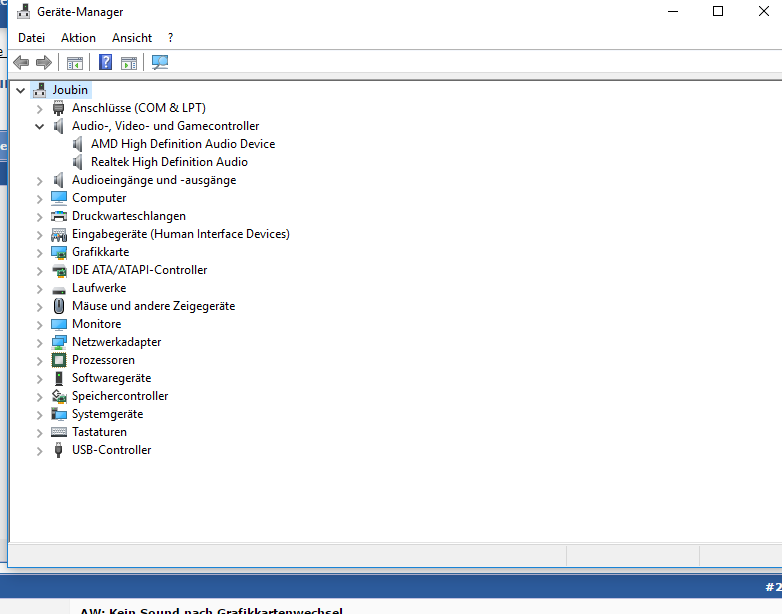Click the Back arrow toolbar icon
Viewport: 782px width, 614px height.
click(21, 62)
